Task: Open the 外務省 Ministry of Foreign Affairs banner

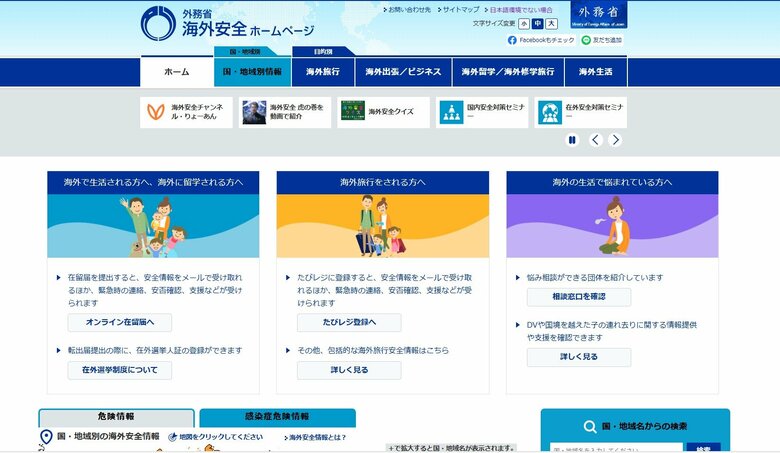Action: 598,15
